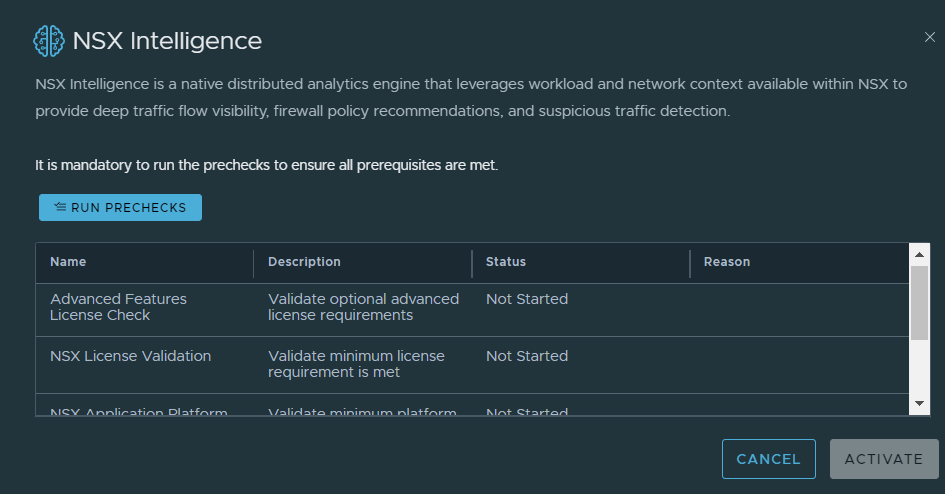The width and height of the screenshot is (945, 494).
Task: Click the Description column header
Action: tap(304, 261)
